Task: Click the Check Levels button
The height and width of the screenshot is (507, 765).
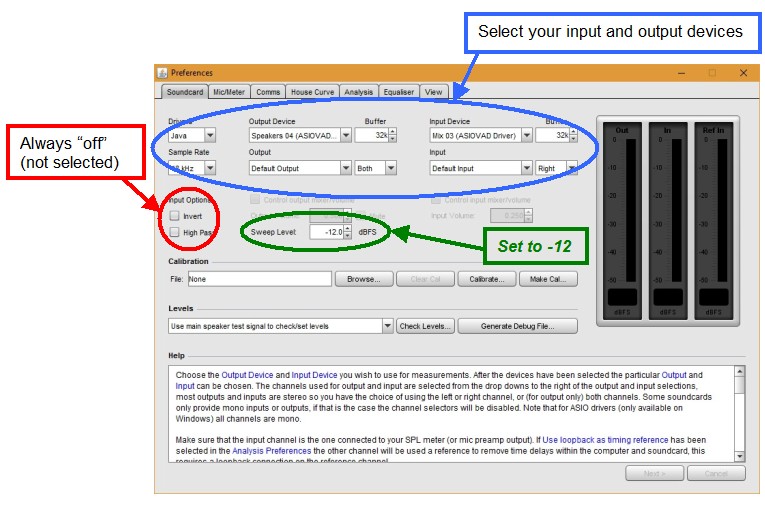Action: click(x=426, y=326)
